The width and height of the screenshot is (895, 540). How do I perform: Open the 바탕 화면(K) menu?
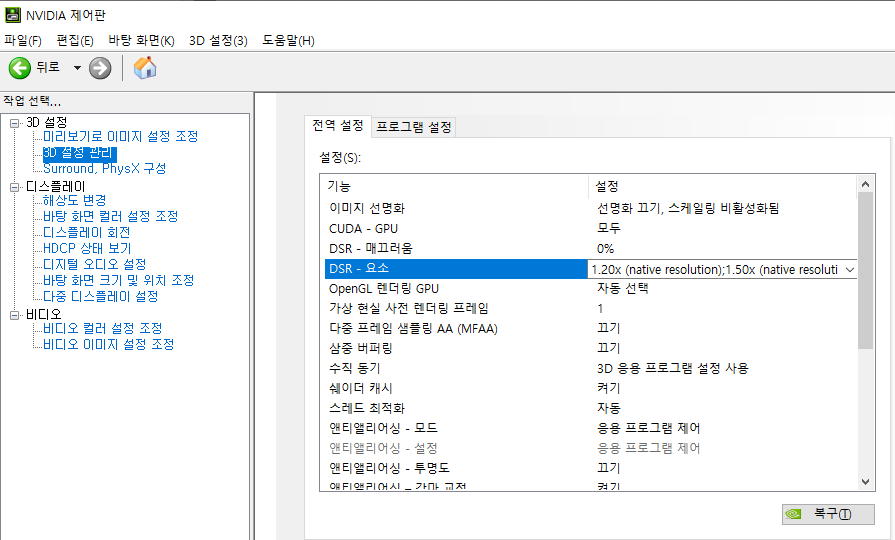pos(141,41)
